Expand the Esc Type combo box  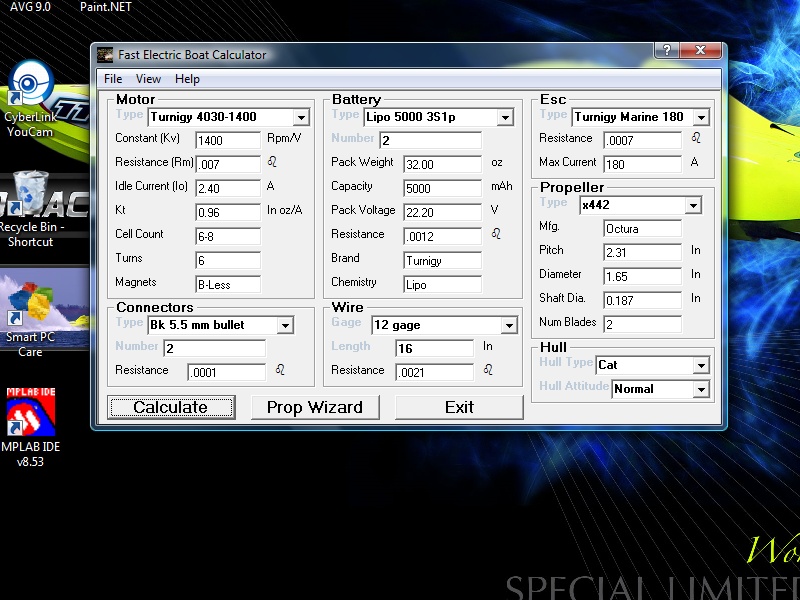(x=700, y=118)
